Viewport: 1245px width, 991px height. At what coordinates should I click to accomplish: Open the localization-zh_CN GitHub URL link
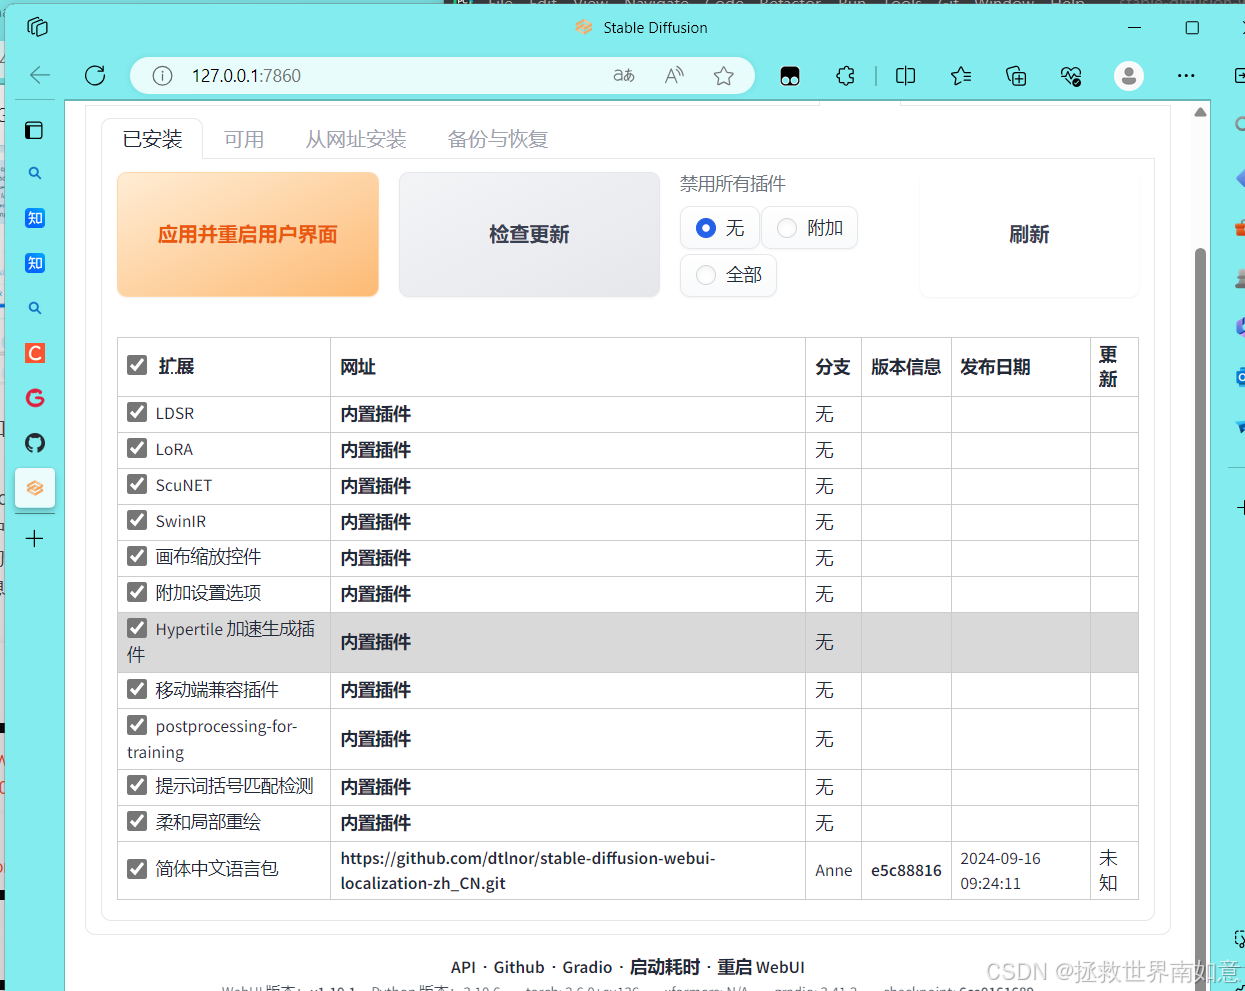pyautogui.click(x=528, y=871)
